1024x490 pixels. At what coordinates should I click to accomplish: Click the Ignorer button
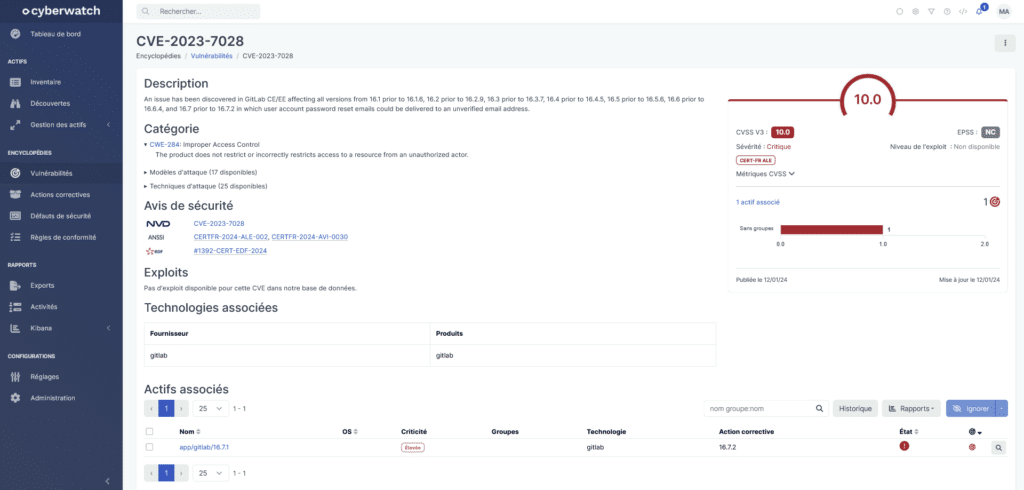pyautogui.click(x=970, y=409)
